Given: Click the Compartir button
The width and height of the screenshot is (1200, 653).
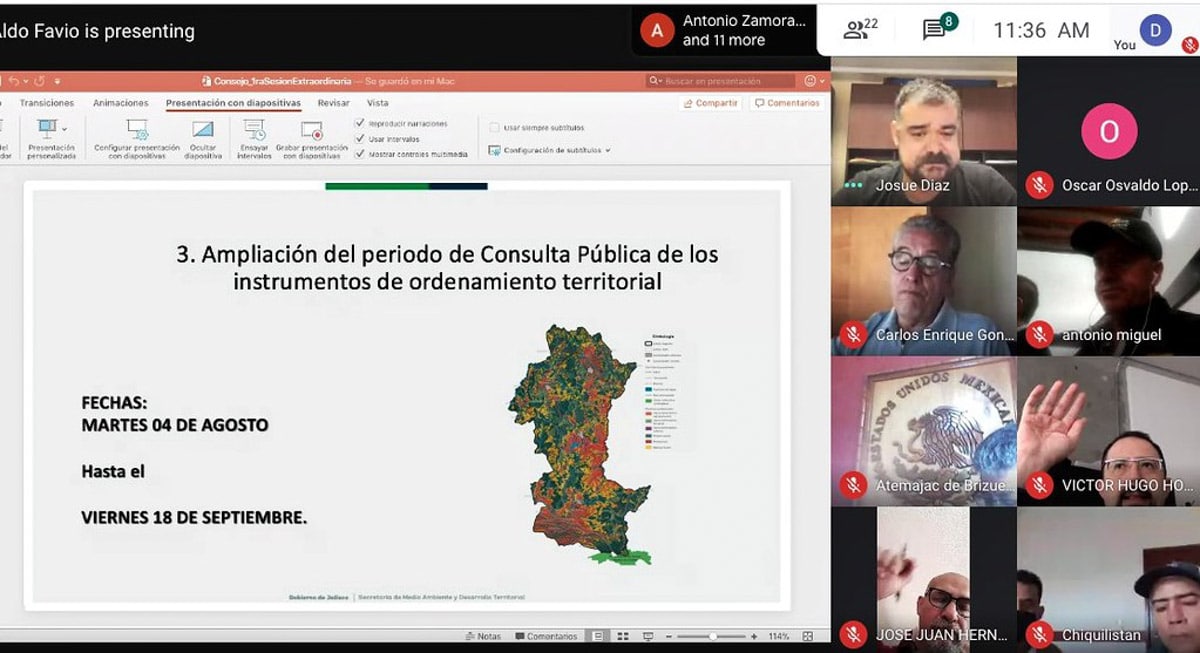Looking at the screenshot, I should tap(710, 103).
